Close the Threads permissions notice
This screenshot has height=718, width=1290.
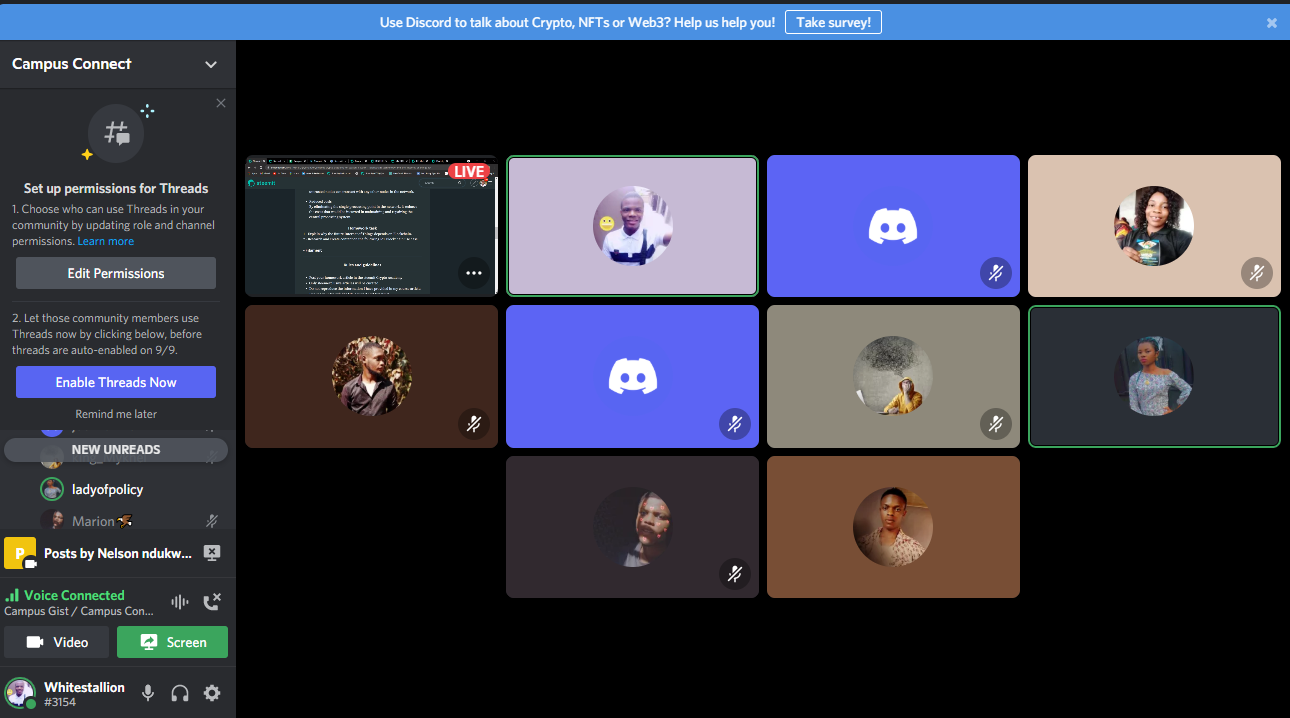(x=221, y=103)
